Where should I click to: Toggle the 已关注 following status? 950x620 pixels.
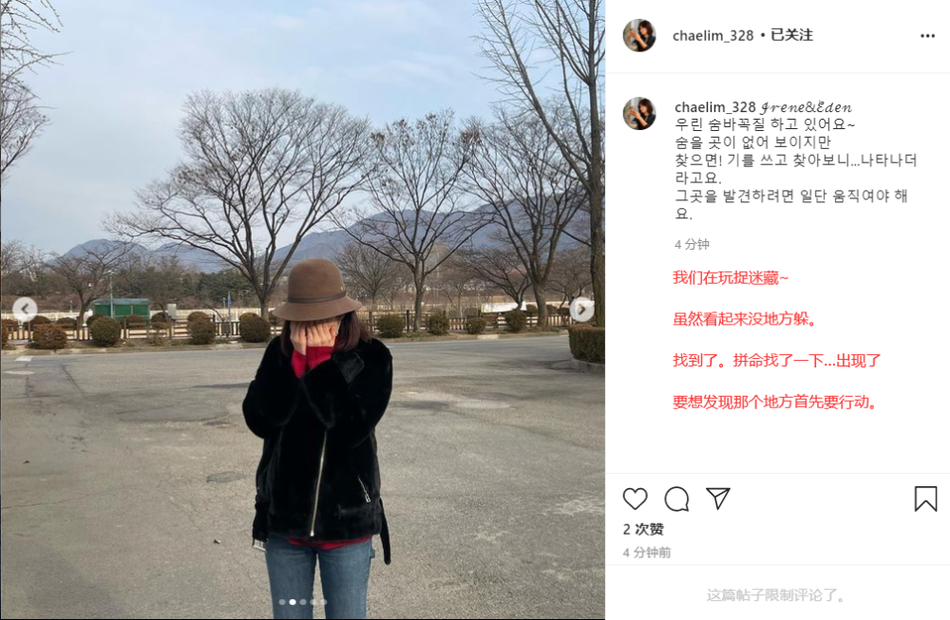(x=791, y=35)
